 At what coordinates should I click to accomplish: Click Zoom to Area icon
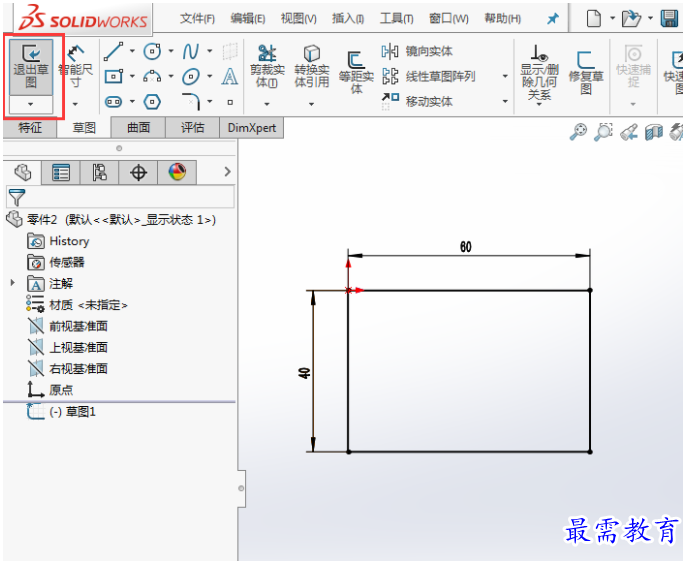pyautogui.click(x=603, y=131)
